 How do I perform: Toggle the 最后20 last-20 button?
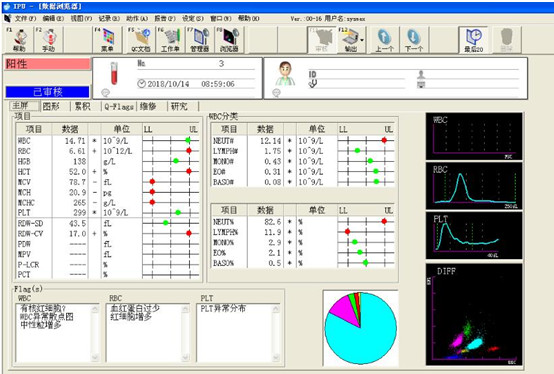point(473,40)
